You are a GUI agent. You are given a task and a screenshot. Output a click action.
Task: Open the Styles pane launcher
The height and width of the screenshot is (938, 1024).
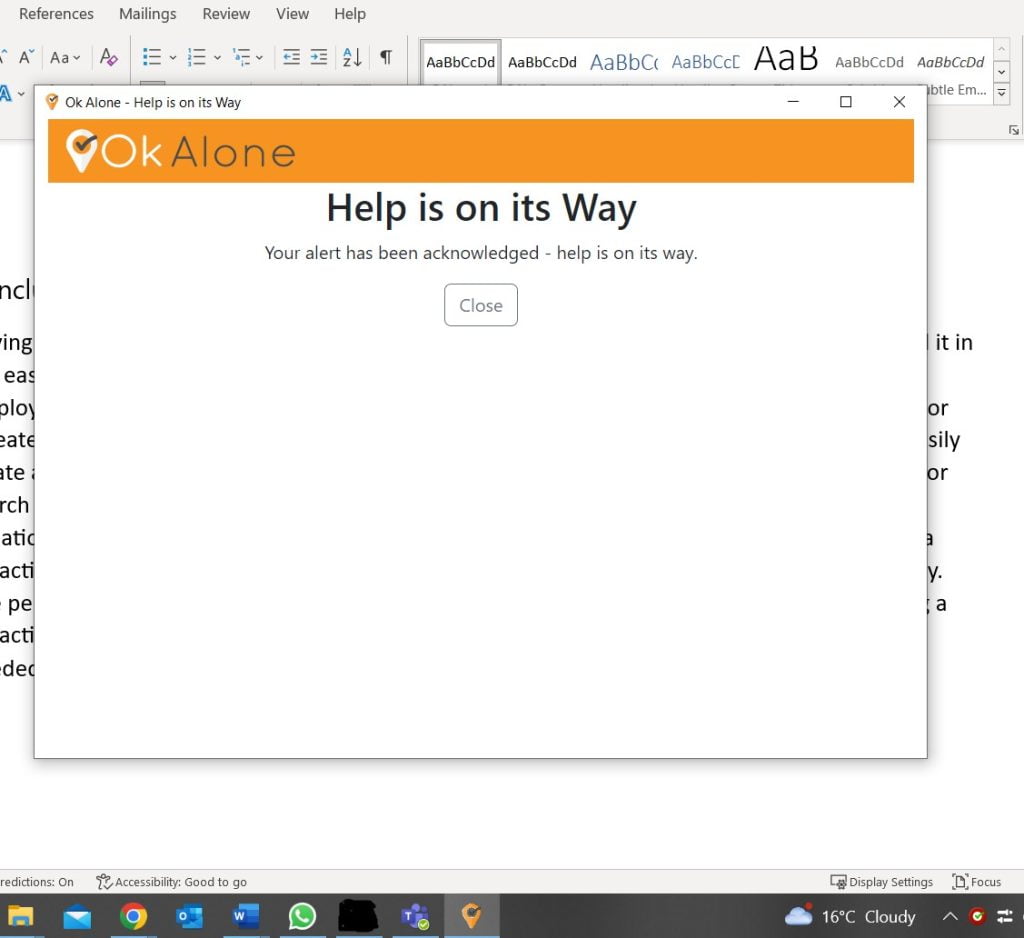pyautogui.click(x=1014, y=131)
